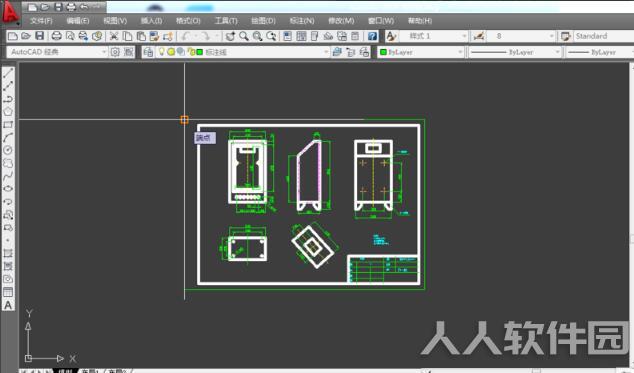The width and height of the screenshot is (634, 373).
Task: Click the Help question mark icon
Action: (x=372, y=36)
